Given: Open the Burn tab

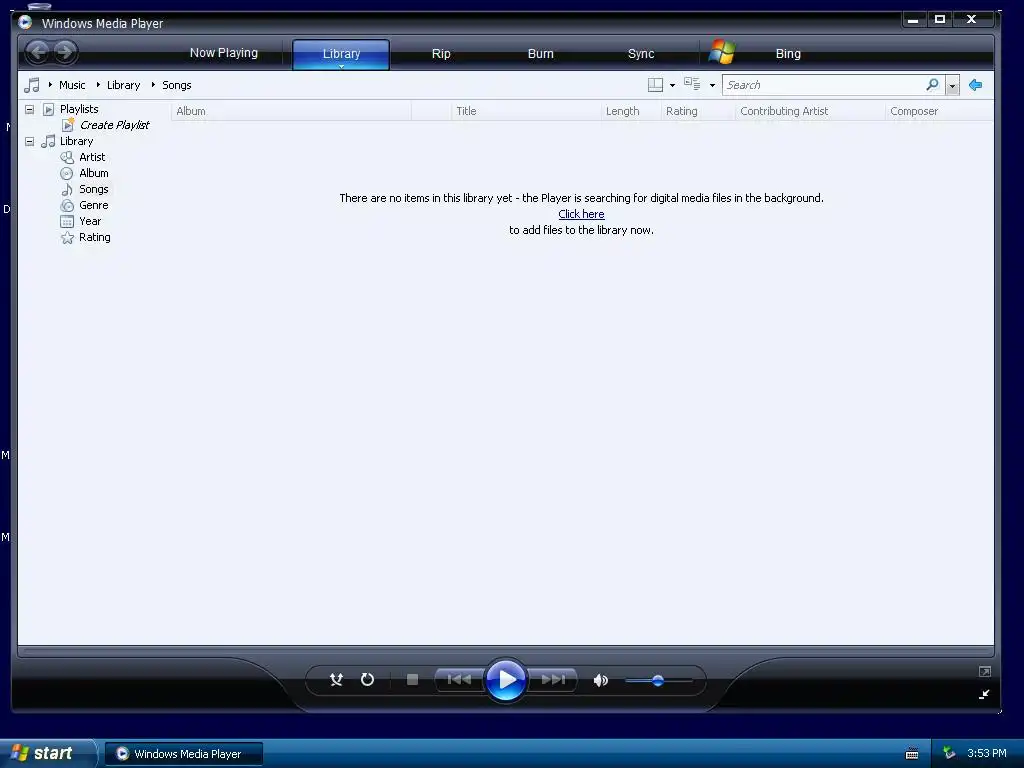Looking at the screenshot, I should [540, 54].
